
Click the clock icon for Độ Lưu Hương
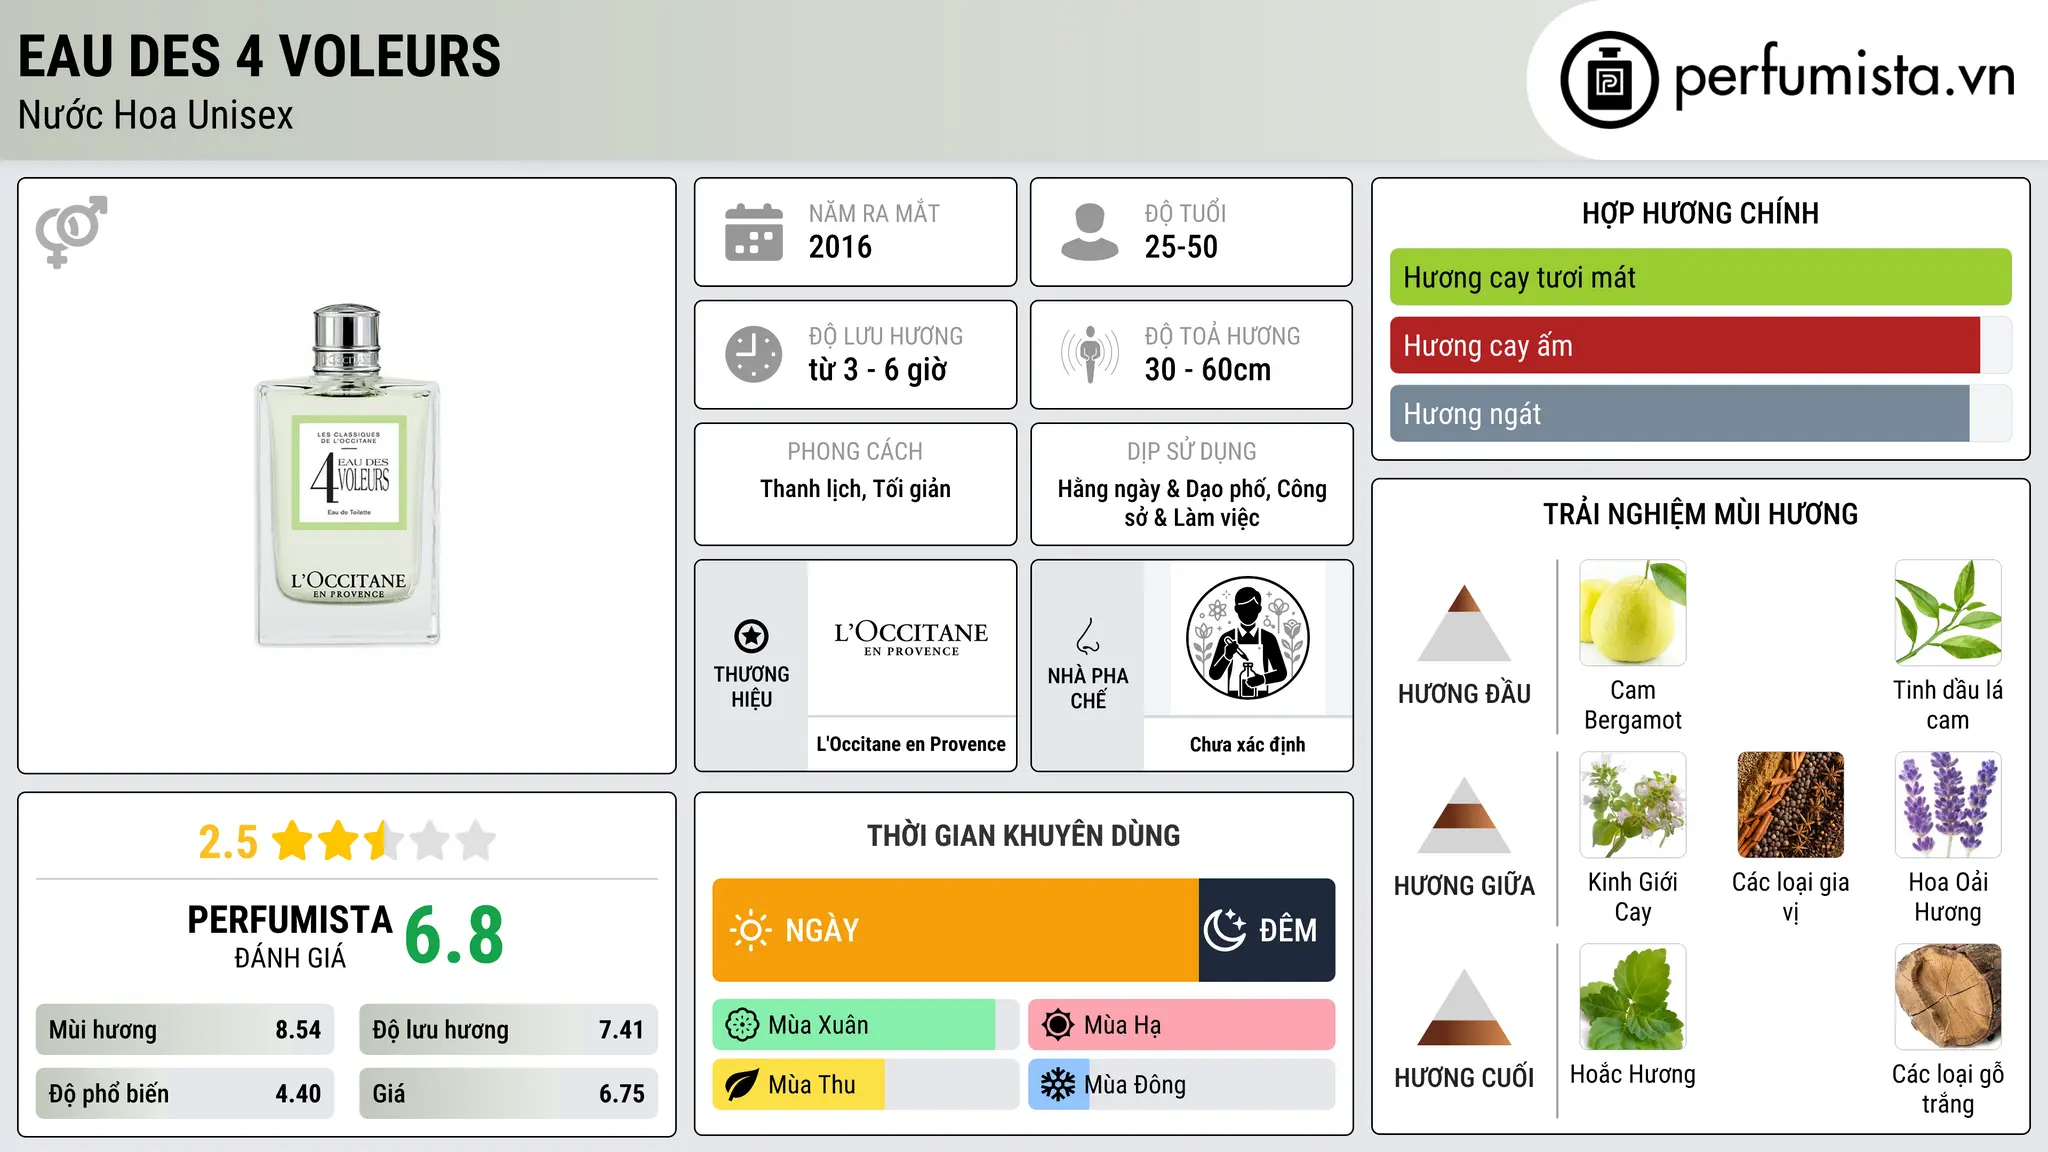coord(754,354)
